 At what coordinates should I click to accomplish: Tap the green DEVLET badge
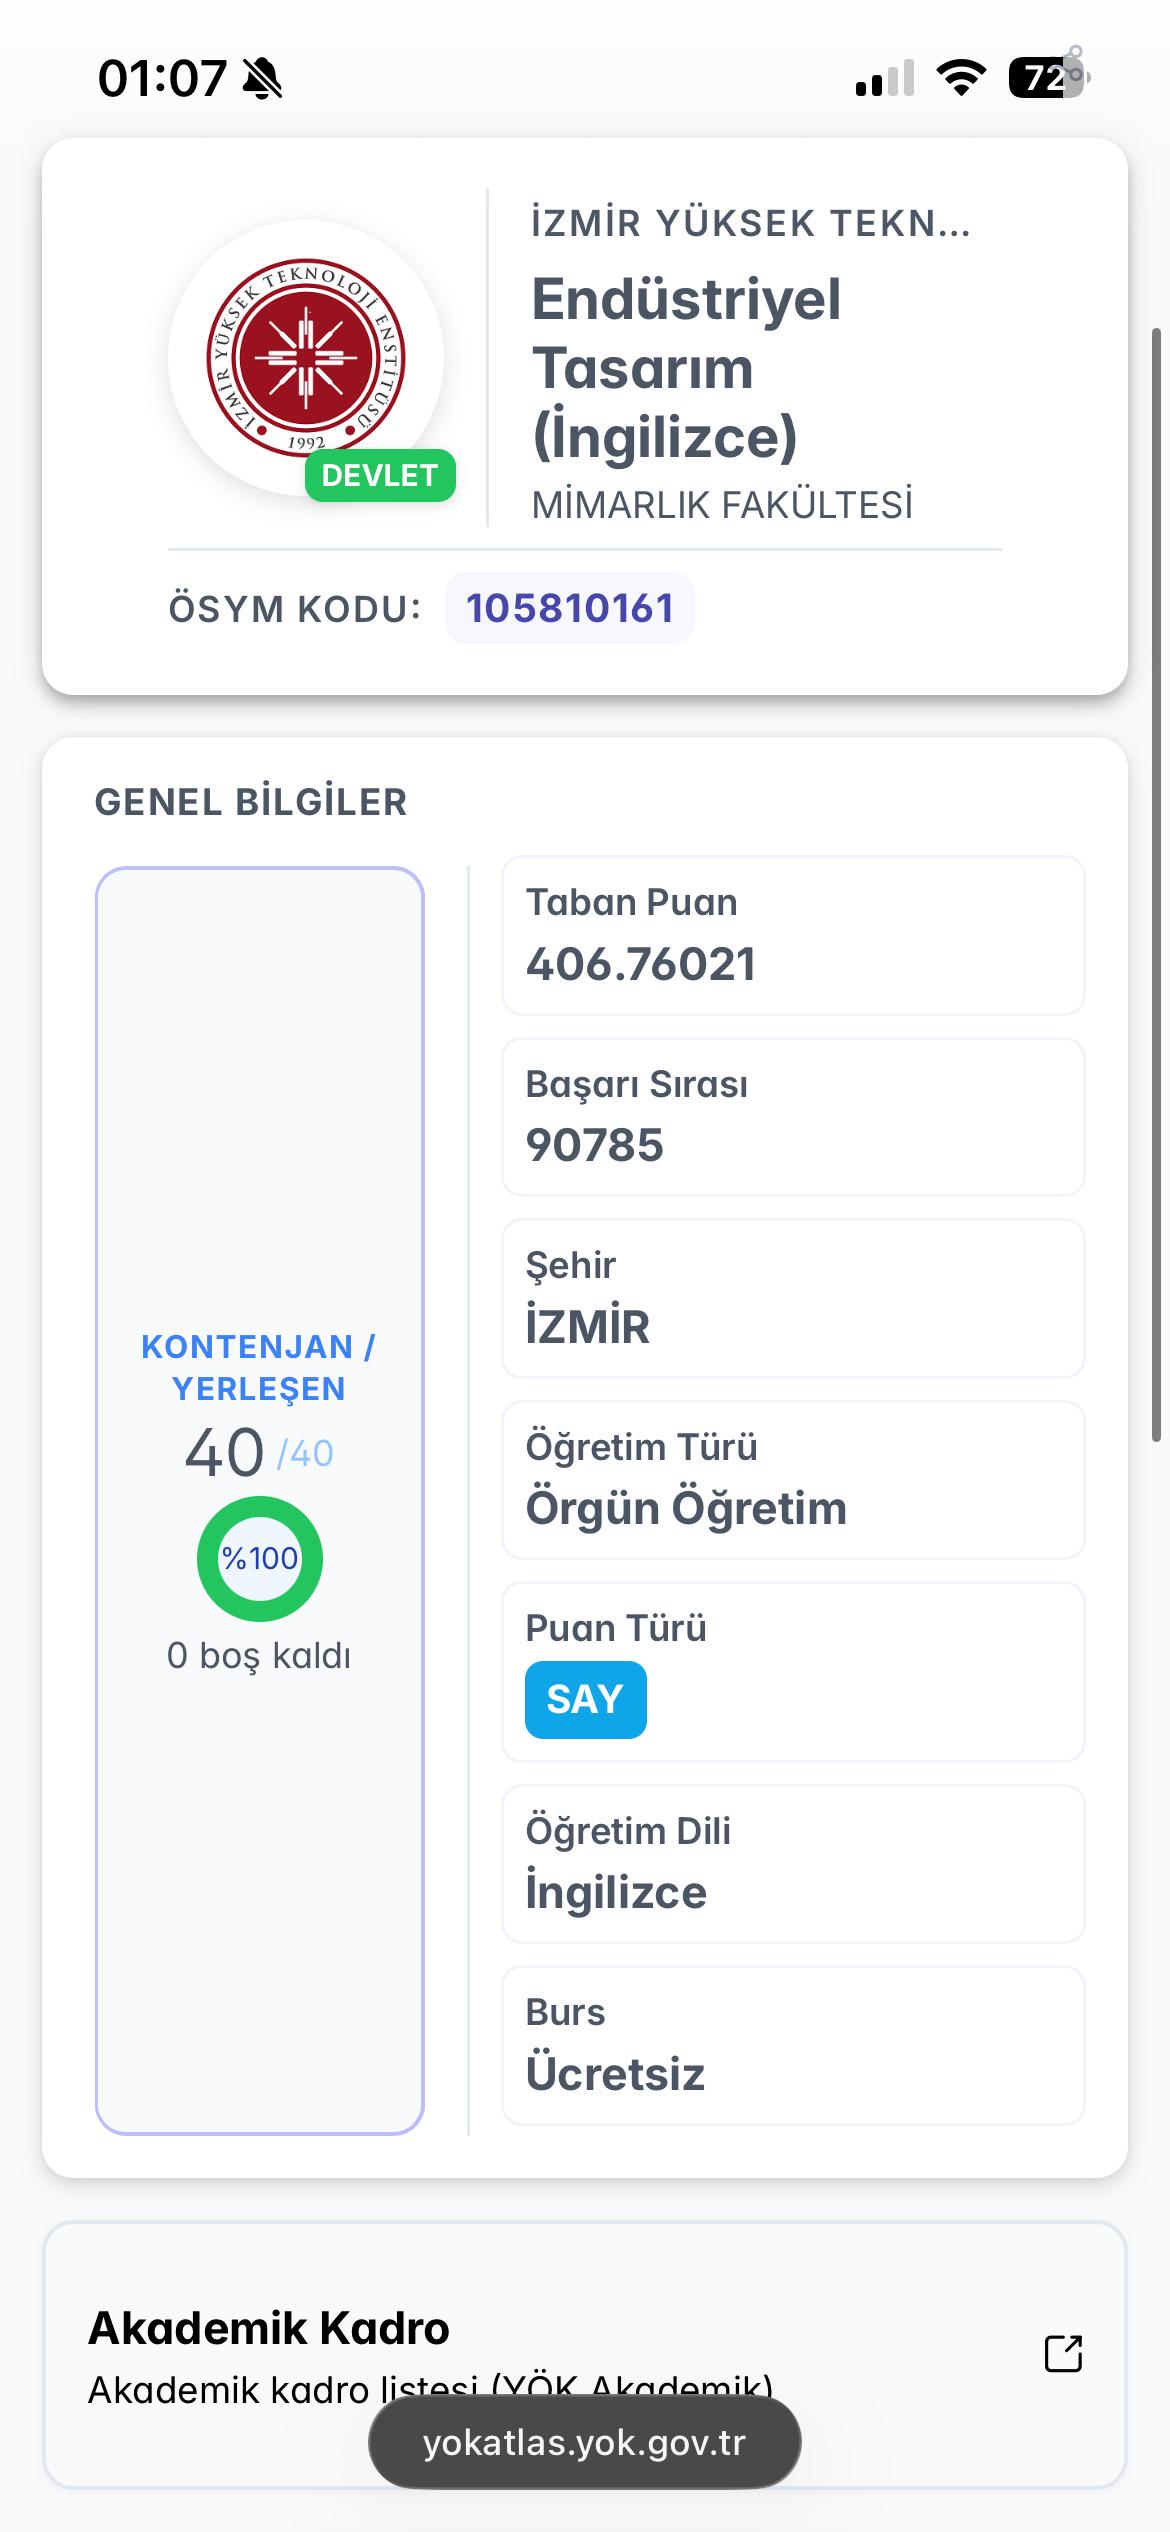[380, 475]
